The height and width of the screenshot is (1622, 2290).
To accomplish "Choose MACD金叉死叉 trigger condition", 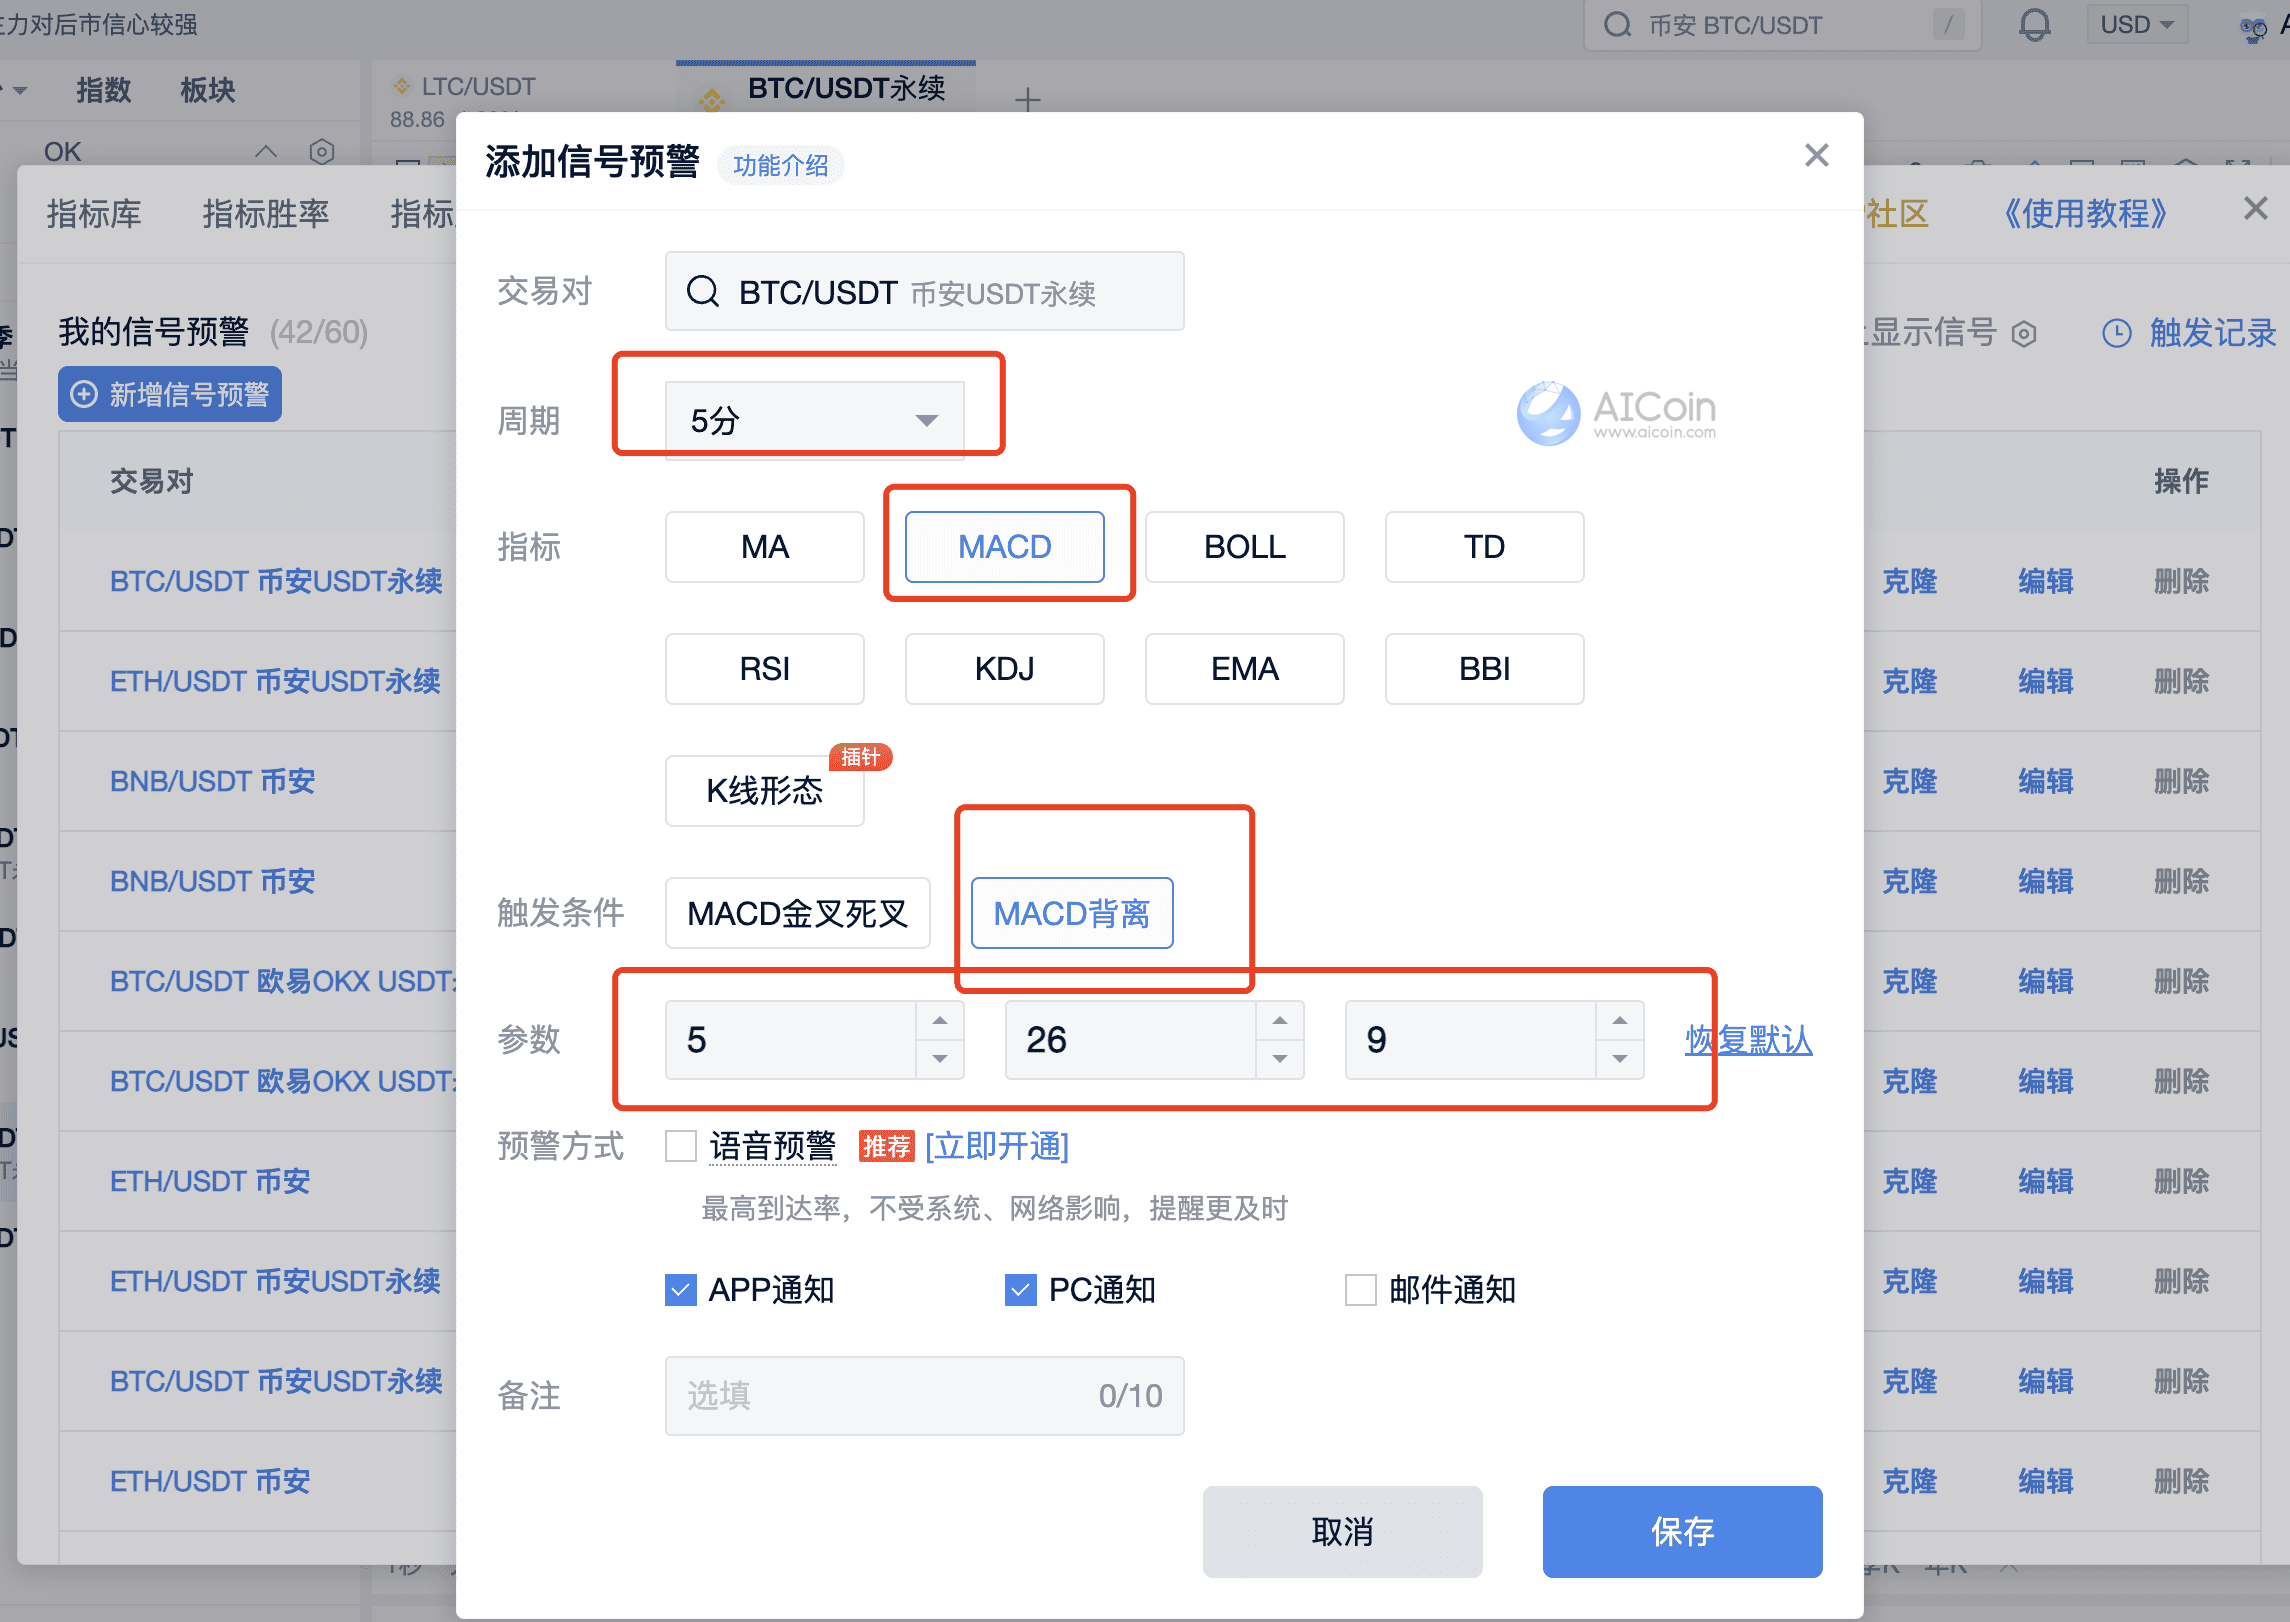I will tap(797, 913).
